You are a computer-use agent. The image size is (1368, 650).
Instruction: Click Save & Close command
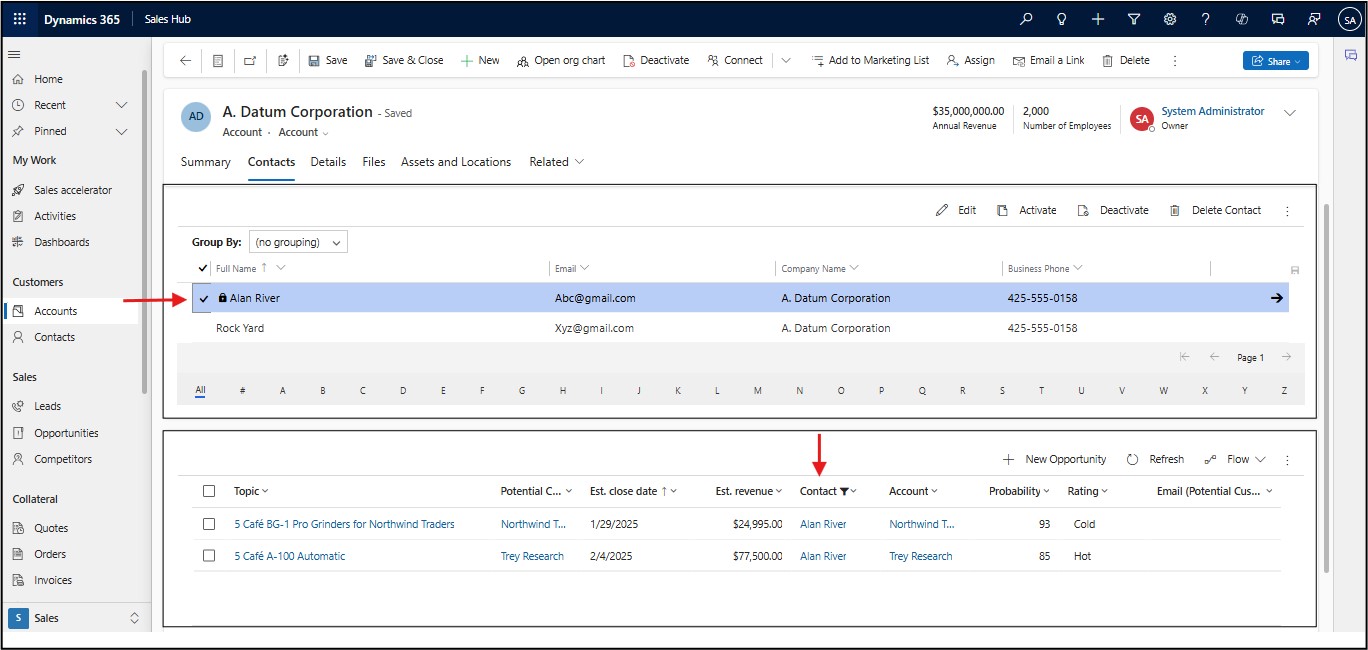[404, 60]
